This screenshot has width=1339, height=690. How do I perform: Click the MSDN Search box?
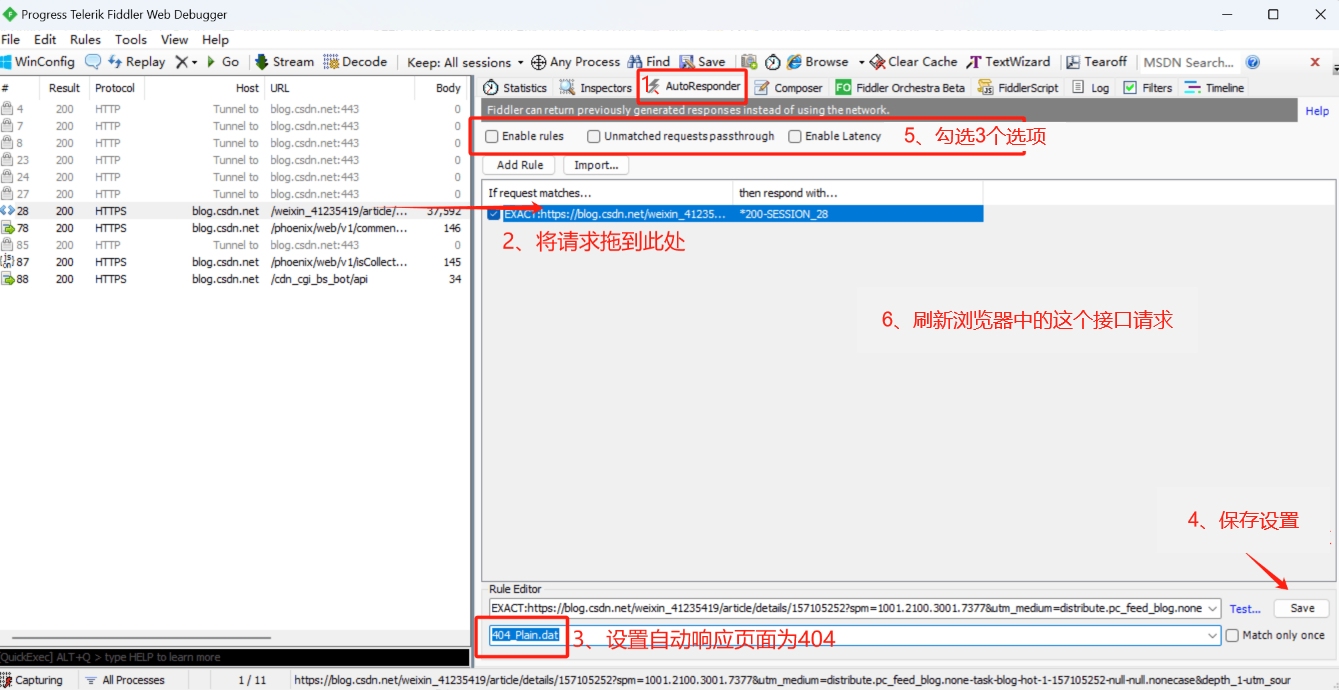[1188, 62]
